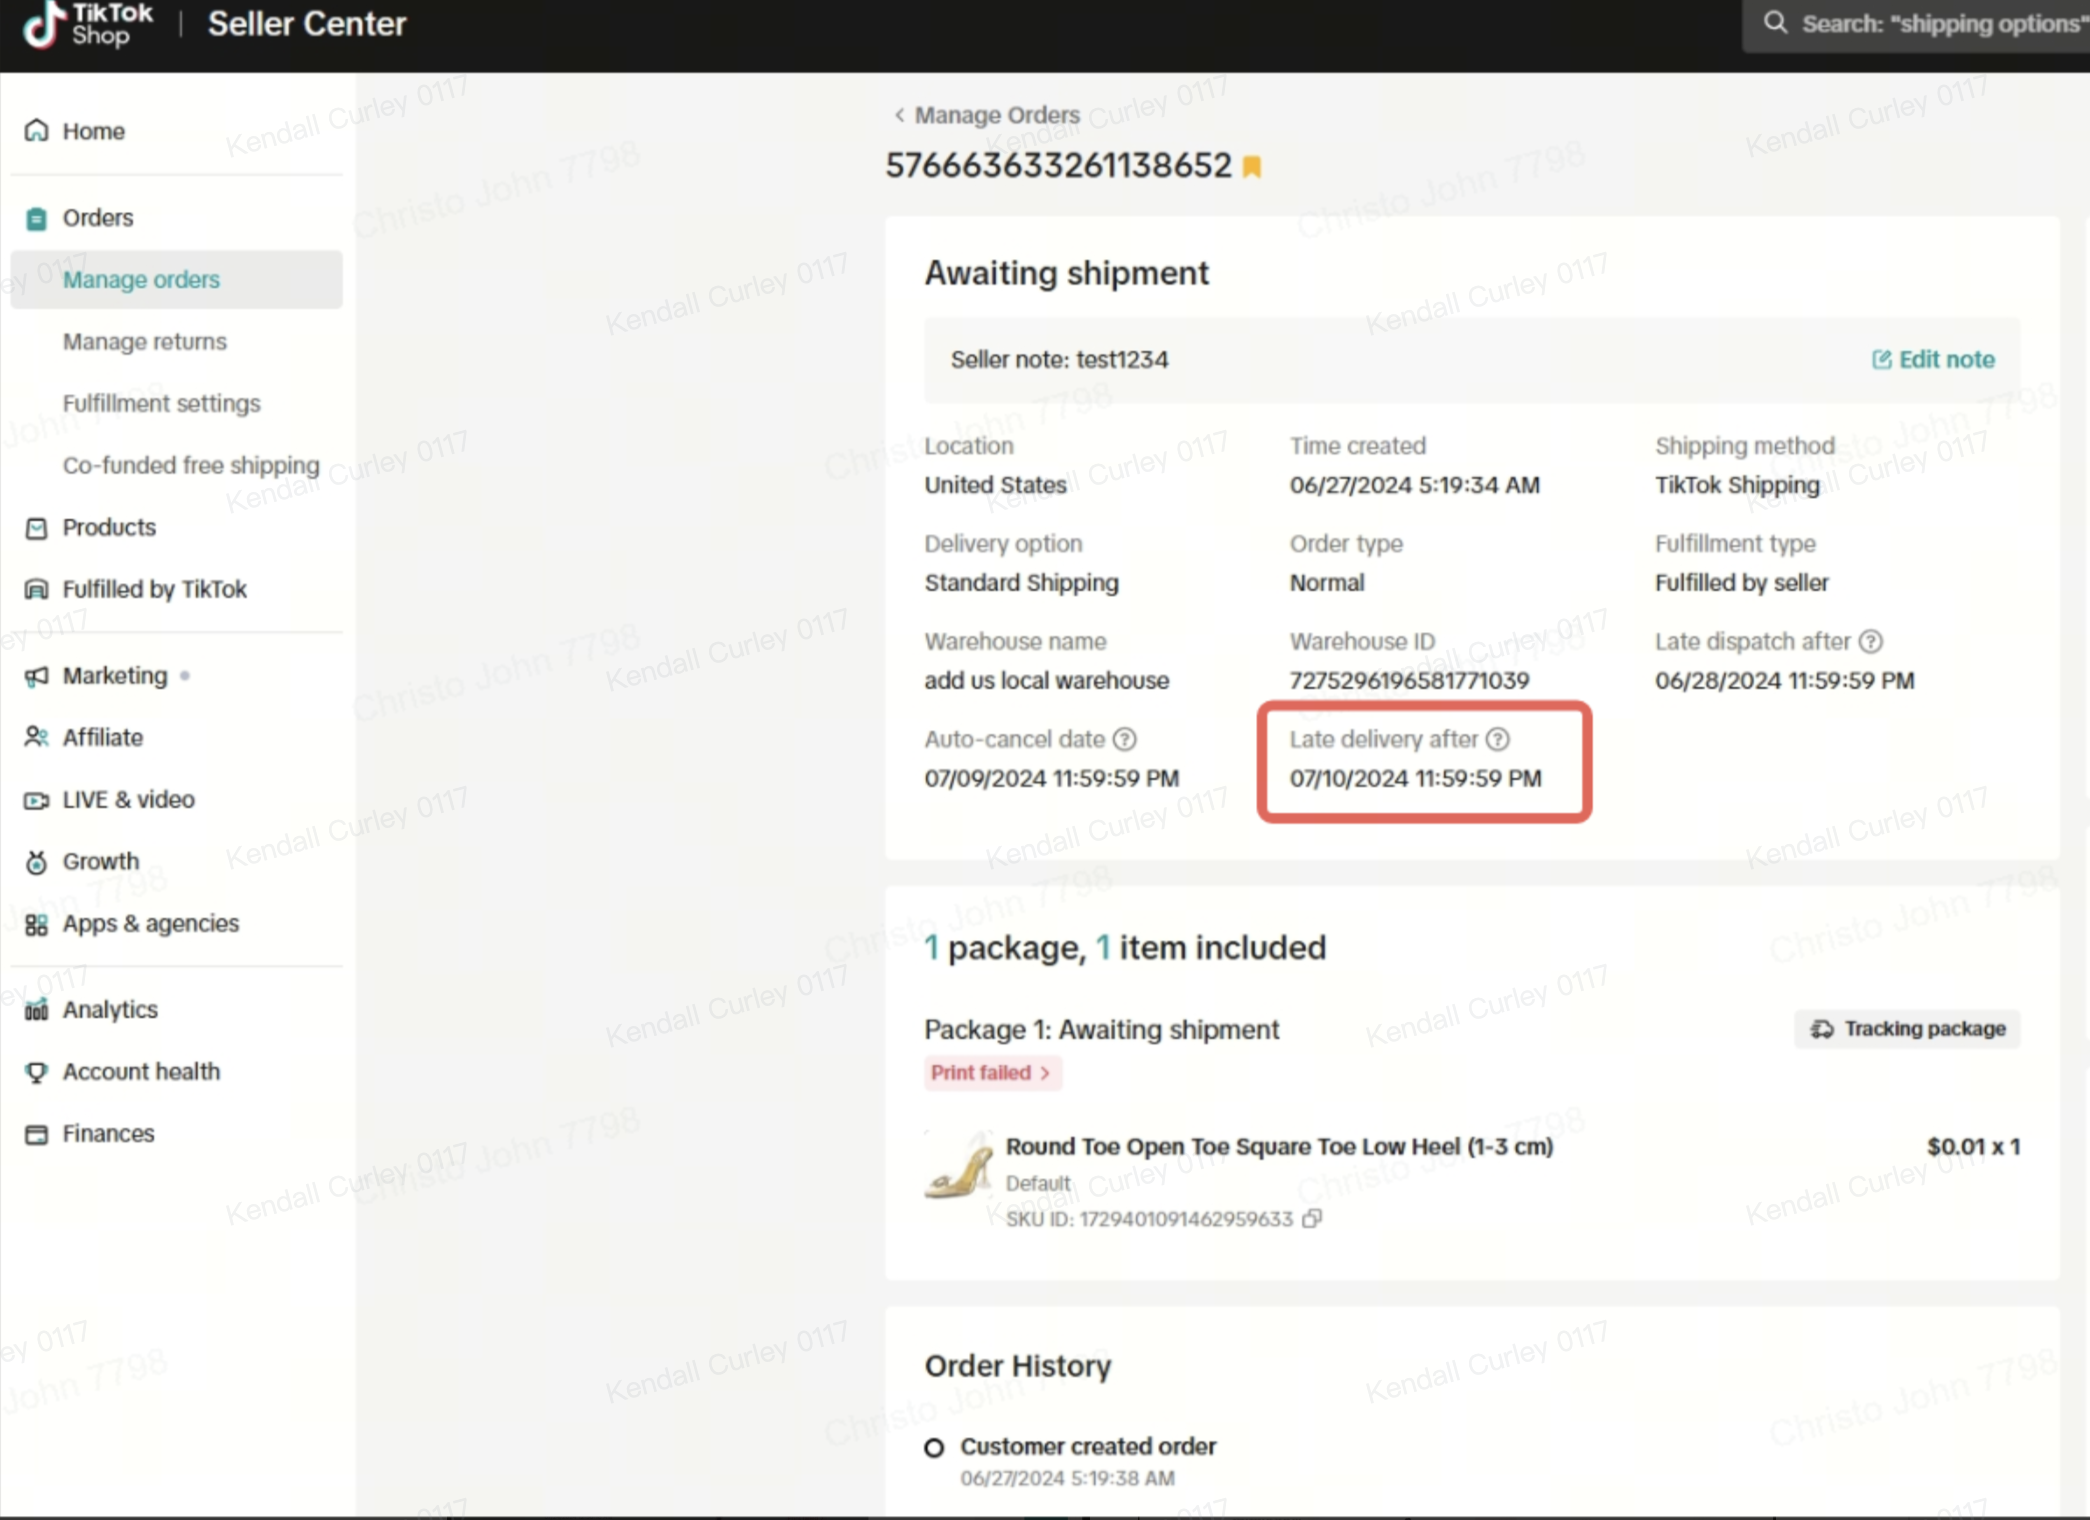This screenshot has height=1520, width=2090.
Task: Click the copy icon next to SKU ID
Action: point(1312,1218)
